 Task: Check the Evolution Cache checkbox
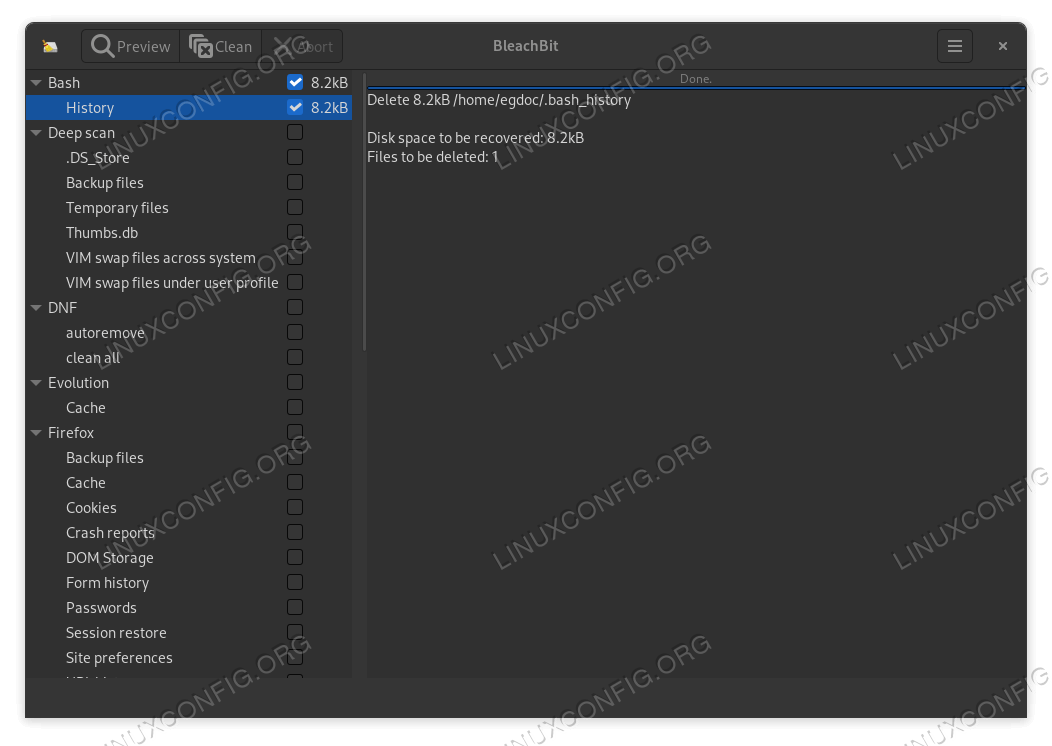pos(295,407)
